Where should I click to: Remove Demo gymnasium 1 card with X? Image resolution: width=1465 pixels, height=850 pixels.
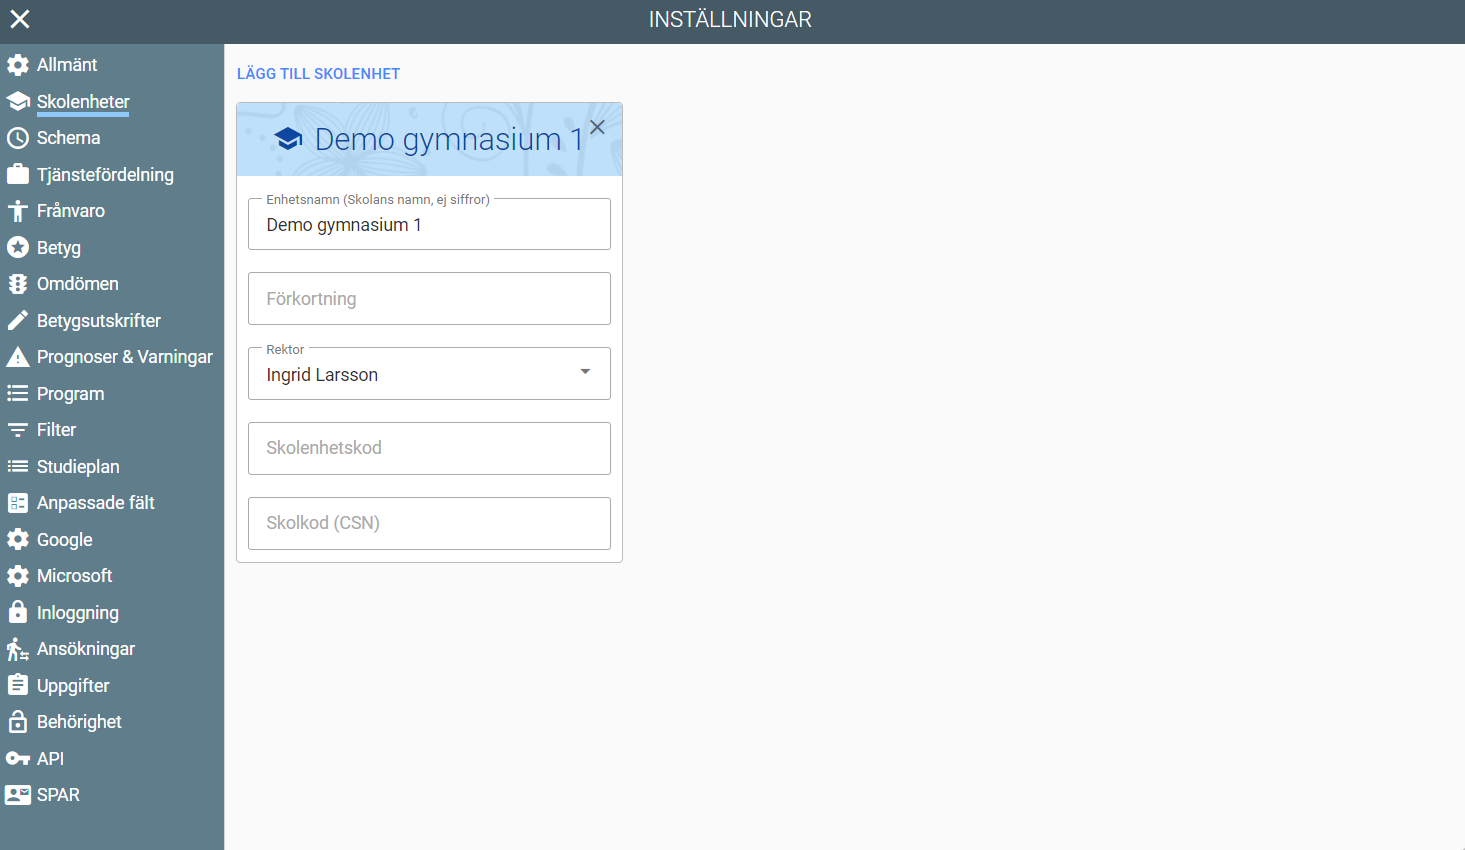pos(597,127)
